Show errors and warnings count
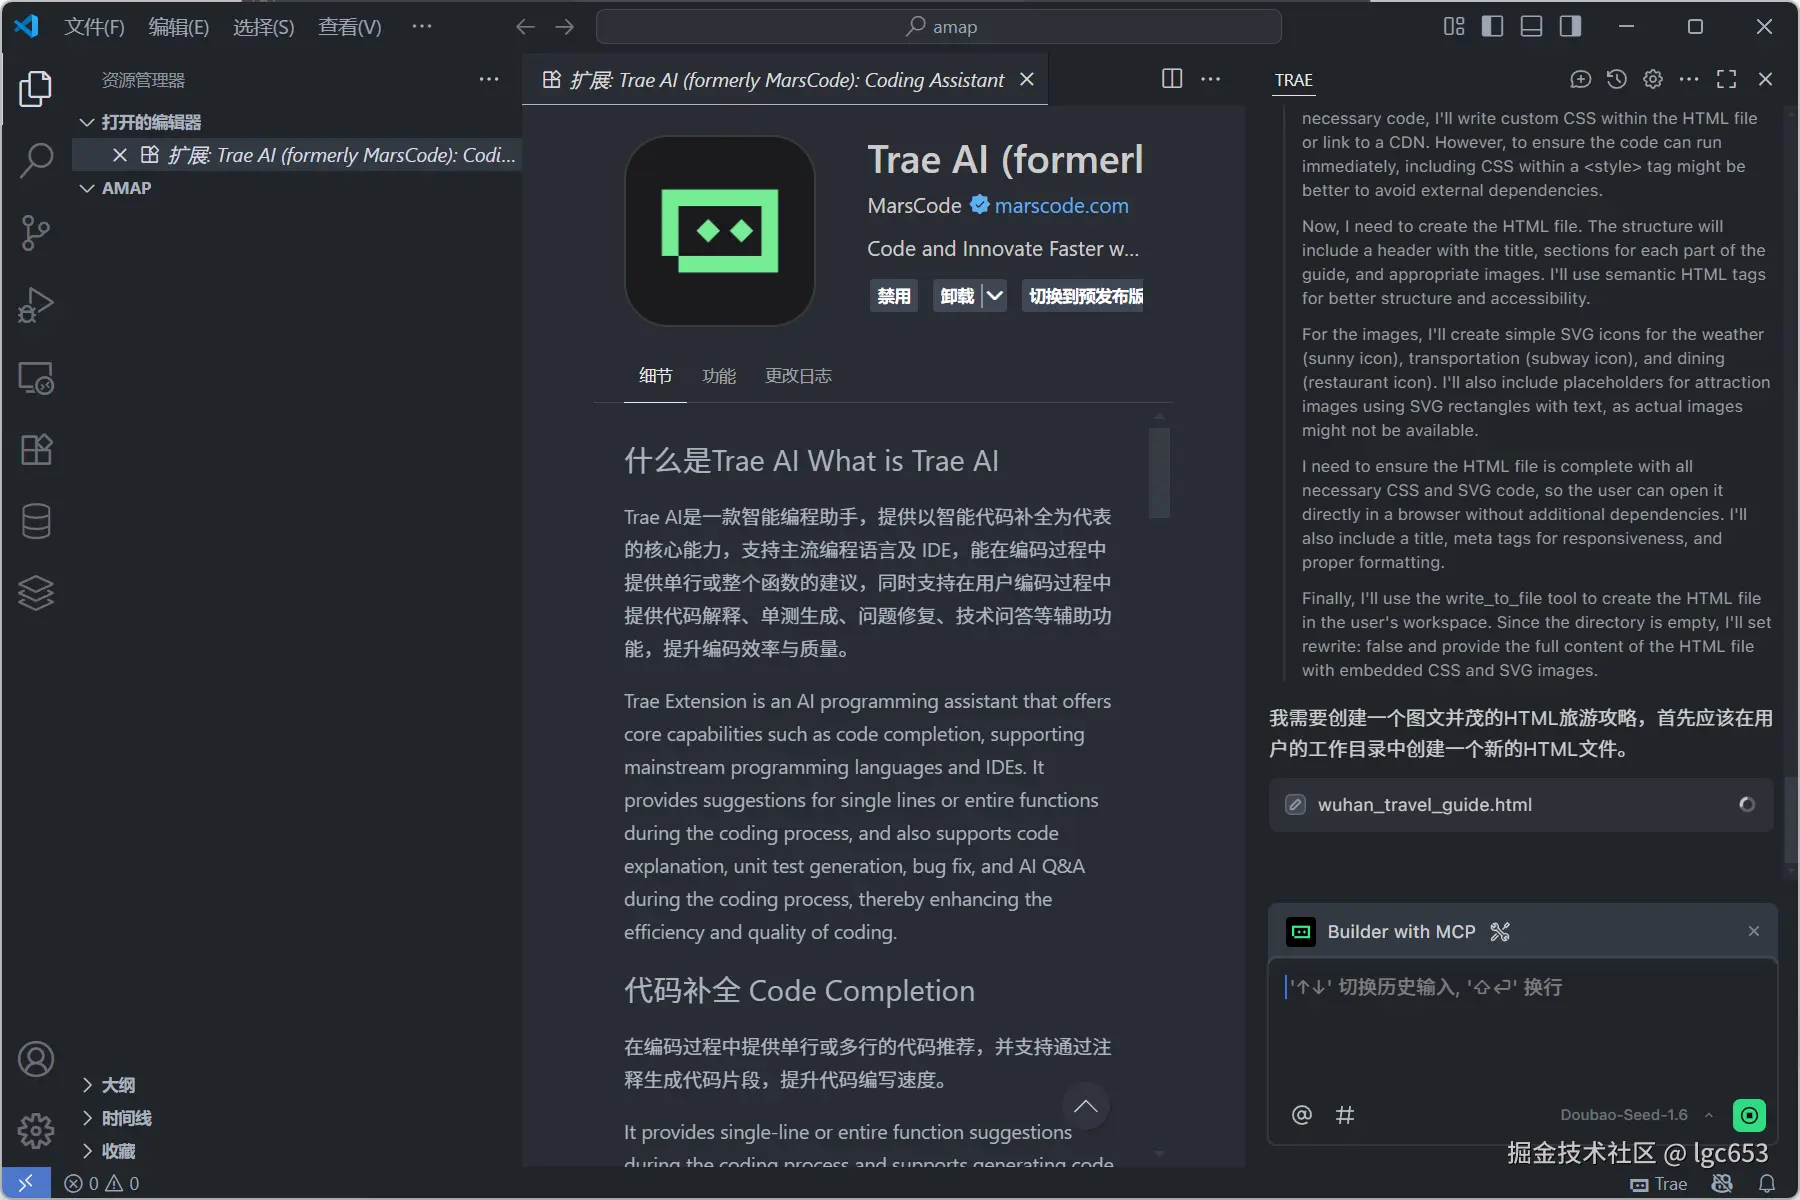The image size is (1800, 1200). pos(102,1184)
